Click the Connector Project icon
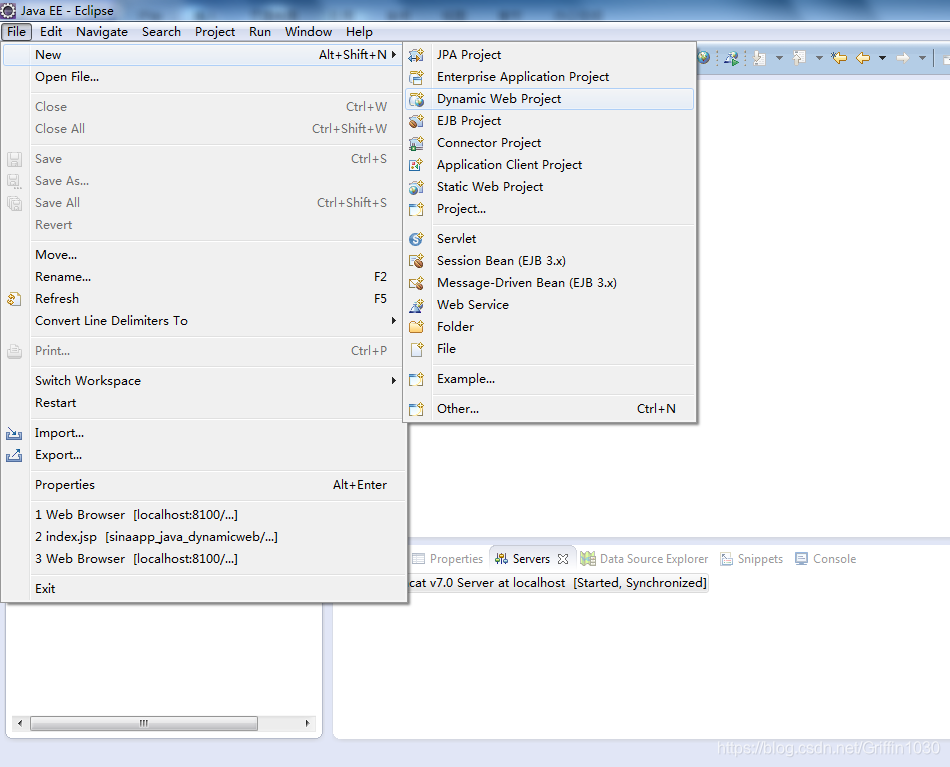This screenshot has width=950, height=767. pos(416,143)
